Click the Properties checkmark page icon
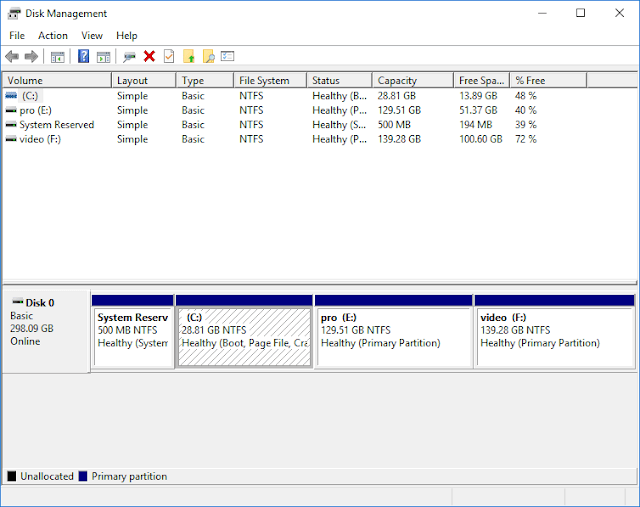Screen dimensions: 640x507 click(169, 56)
